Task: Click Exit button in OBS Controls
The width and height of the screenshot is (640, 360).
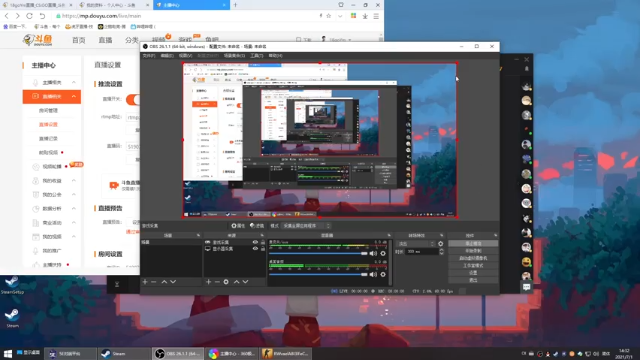Action: (x=473, y=280)
